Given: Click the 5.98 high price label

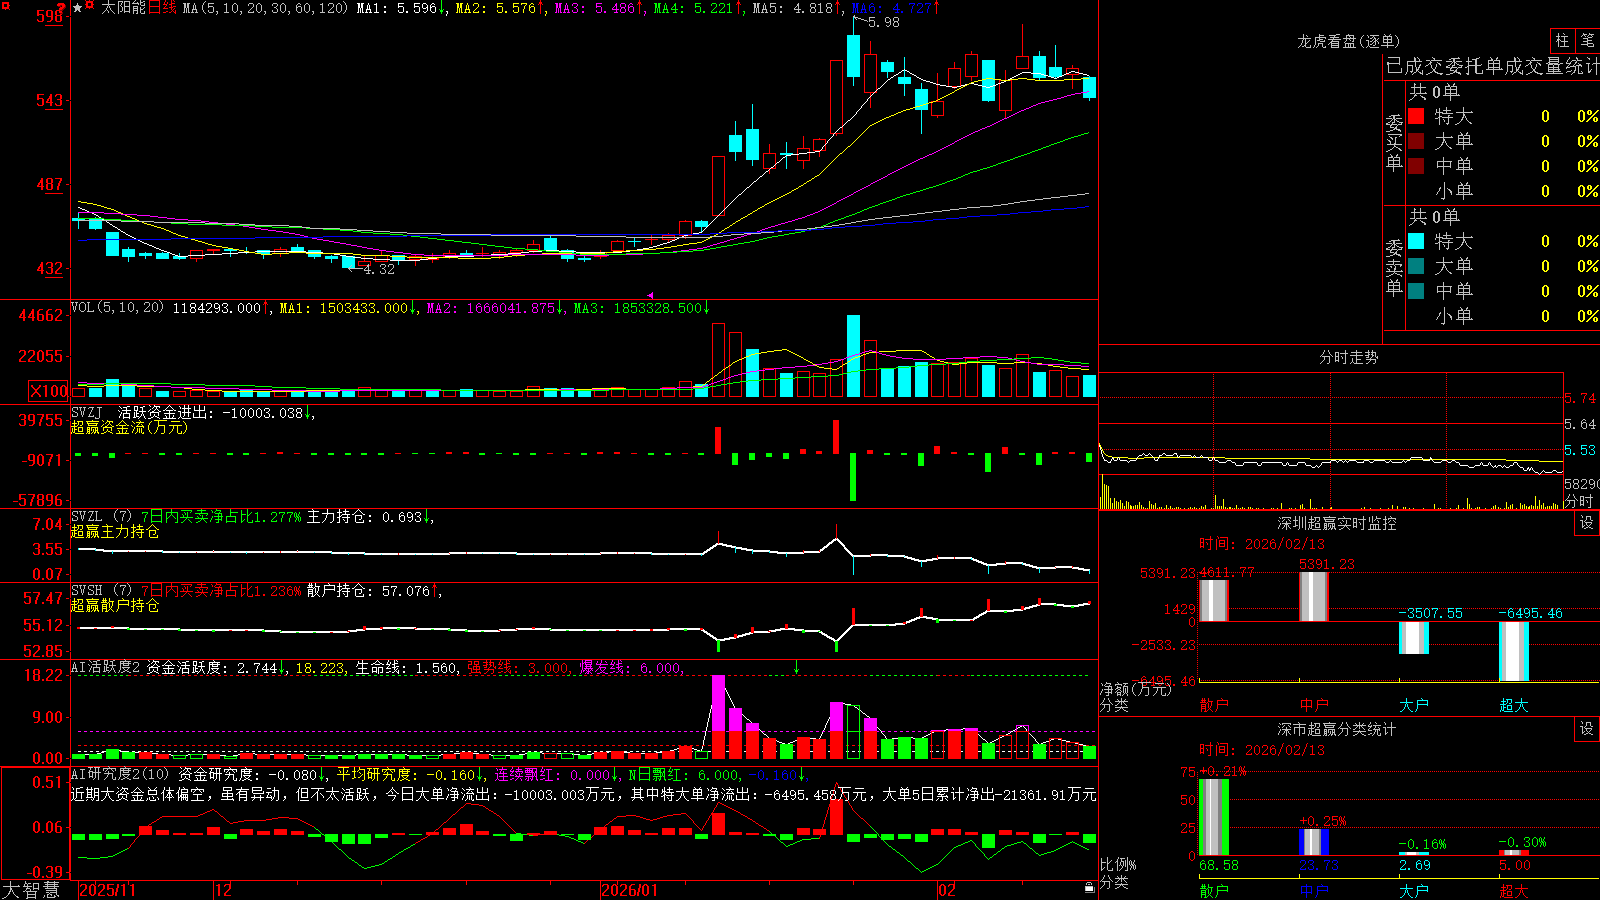Looking at the screenshot, I should tap(883, 22).
